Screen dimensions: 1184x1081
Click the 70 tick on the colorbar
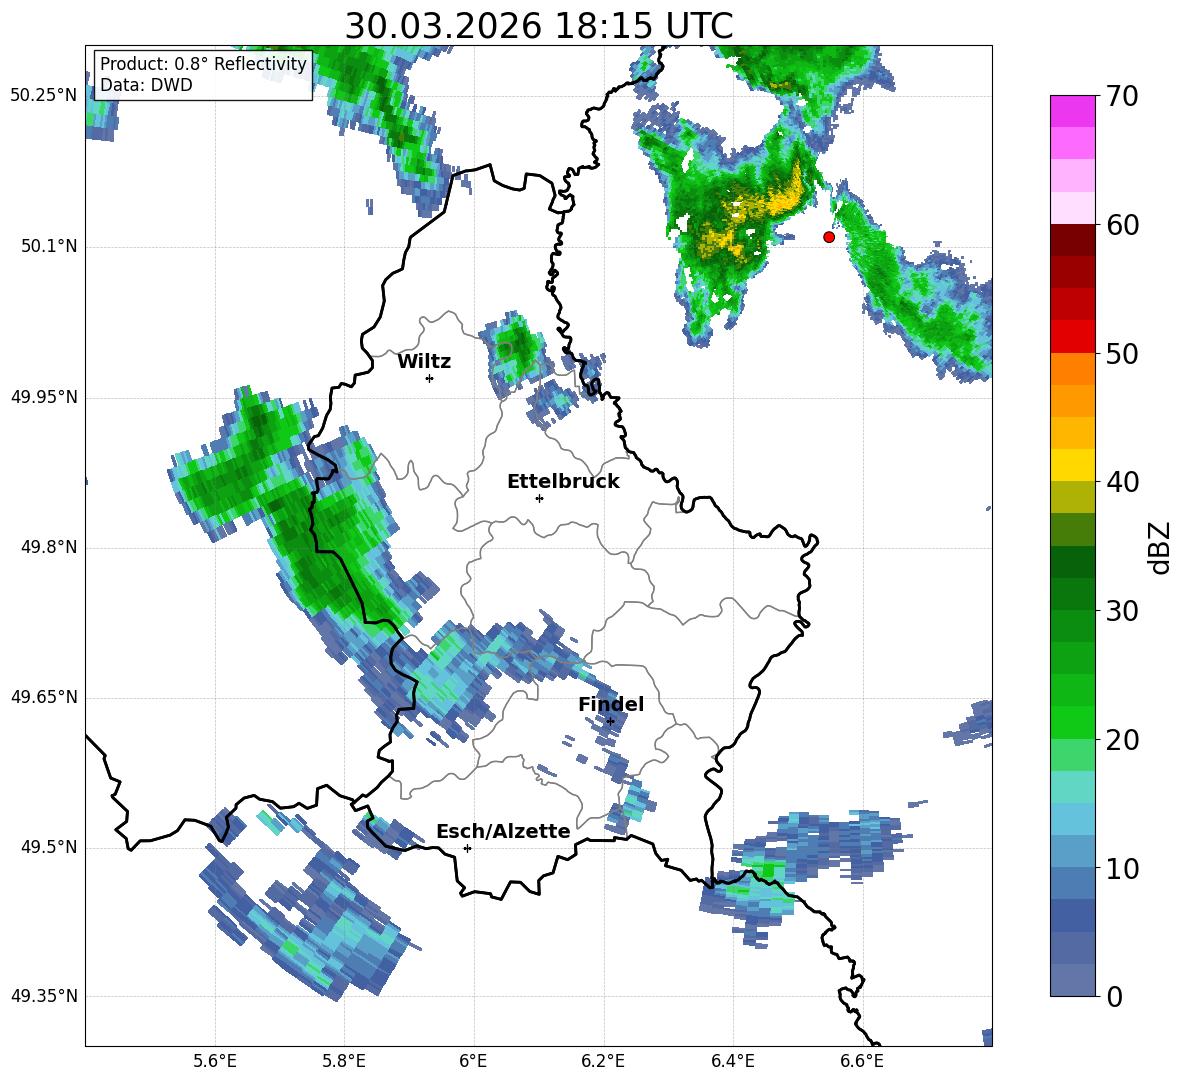click(1121, 96)
